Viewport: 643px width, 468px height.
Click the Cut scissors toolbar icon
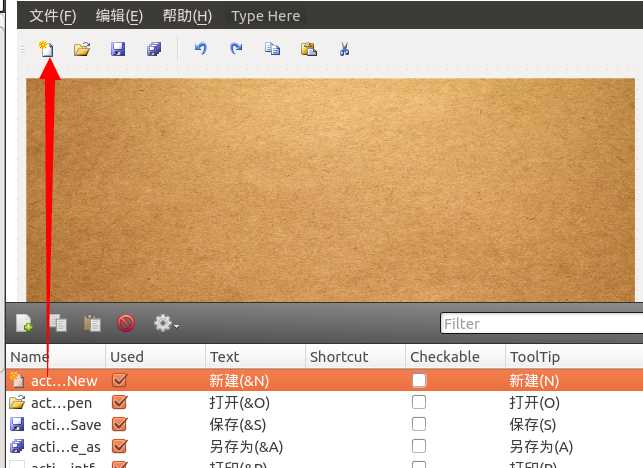[x=344, y=49]
